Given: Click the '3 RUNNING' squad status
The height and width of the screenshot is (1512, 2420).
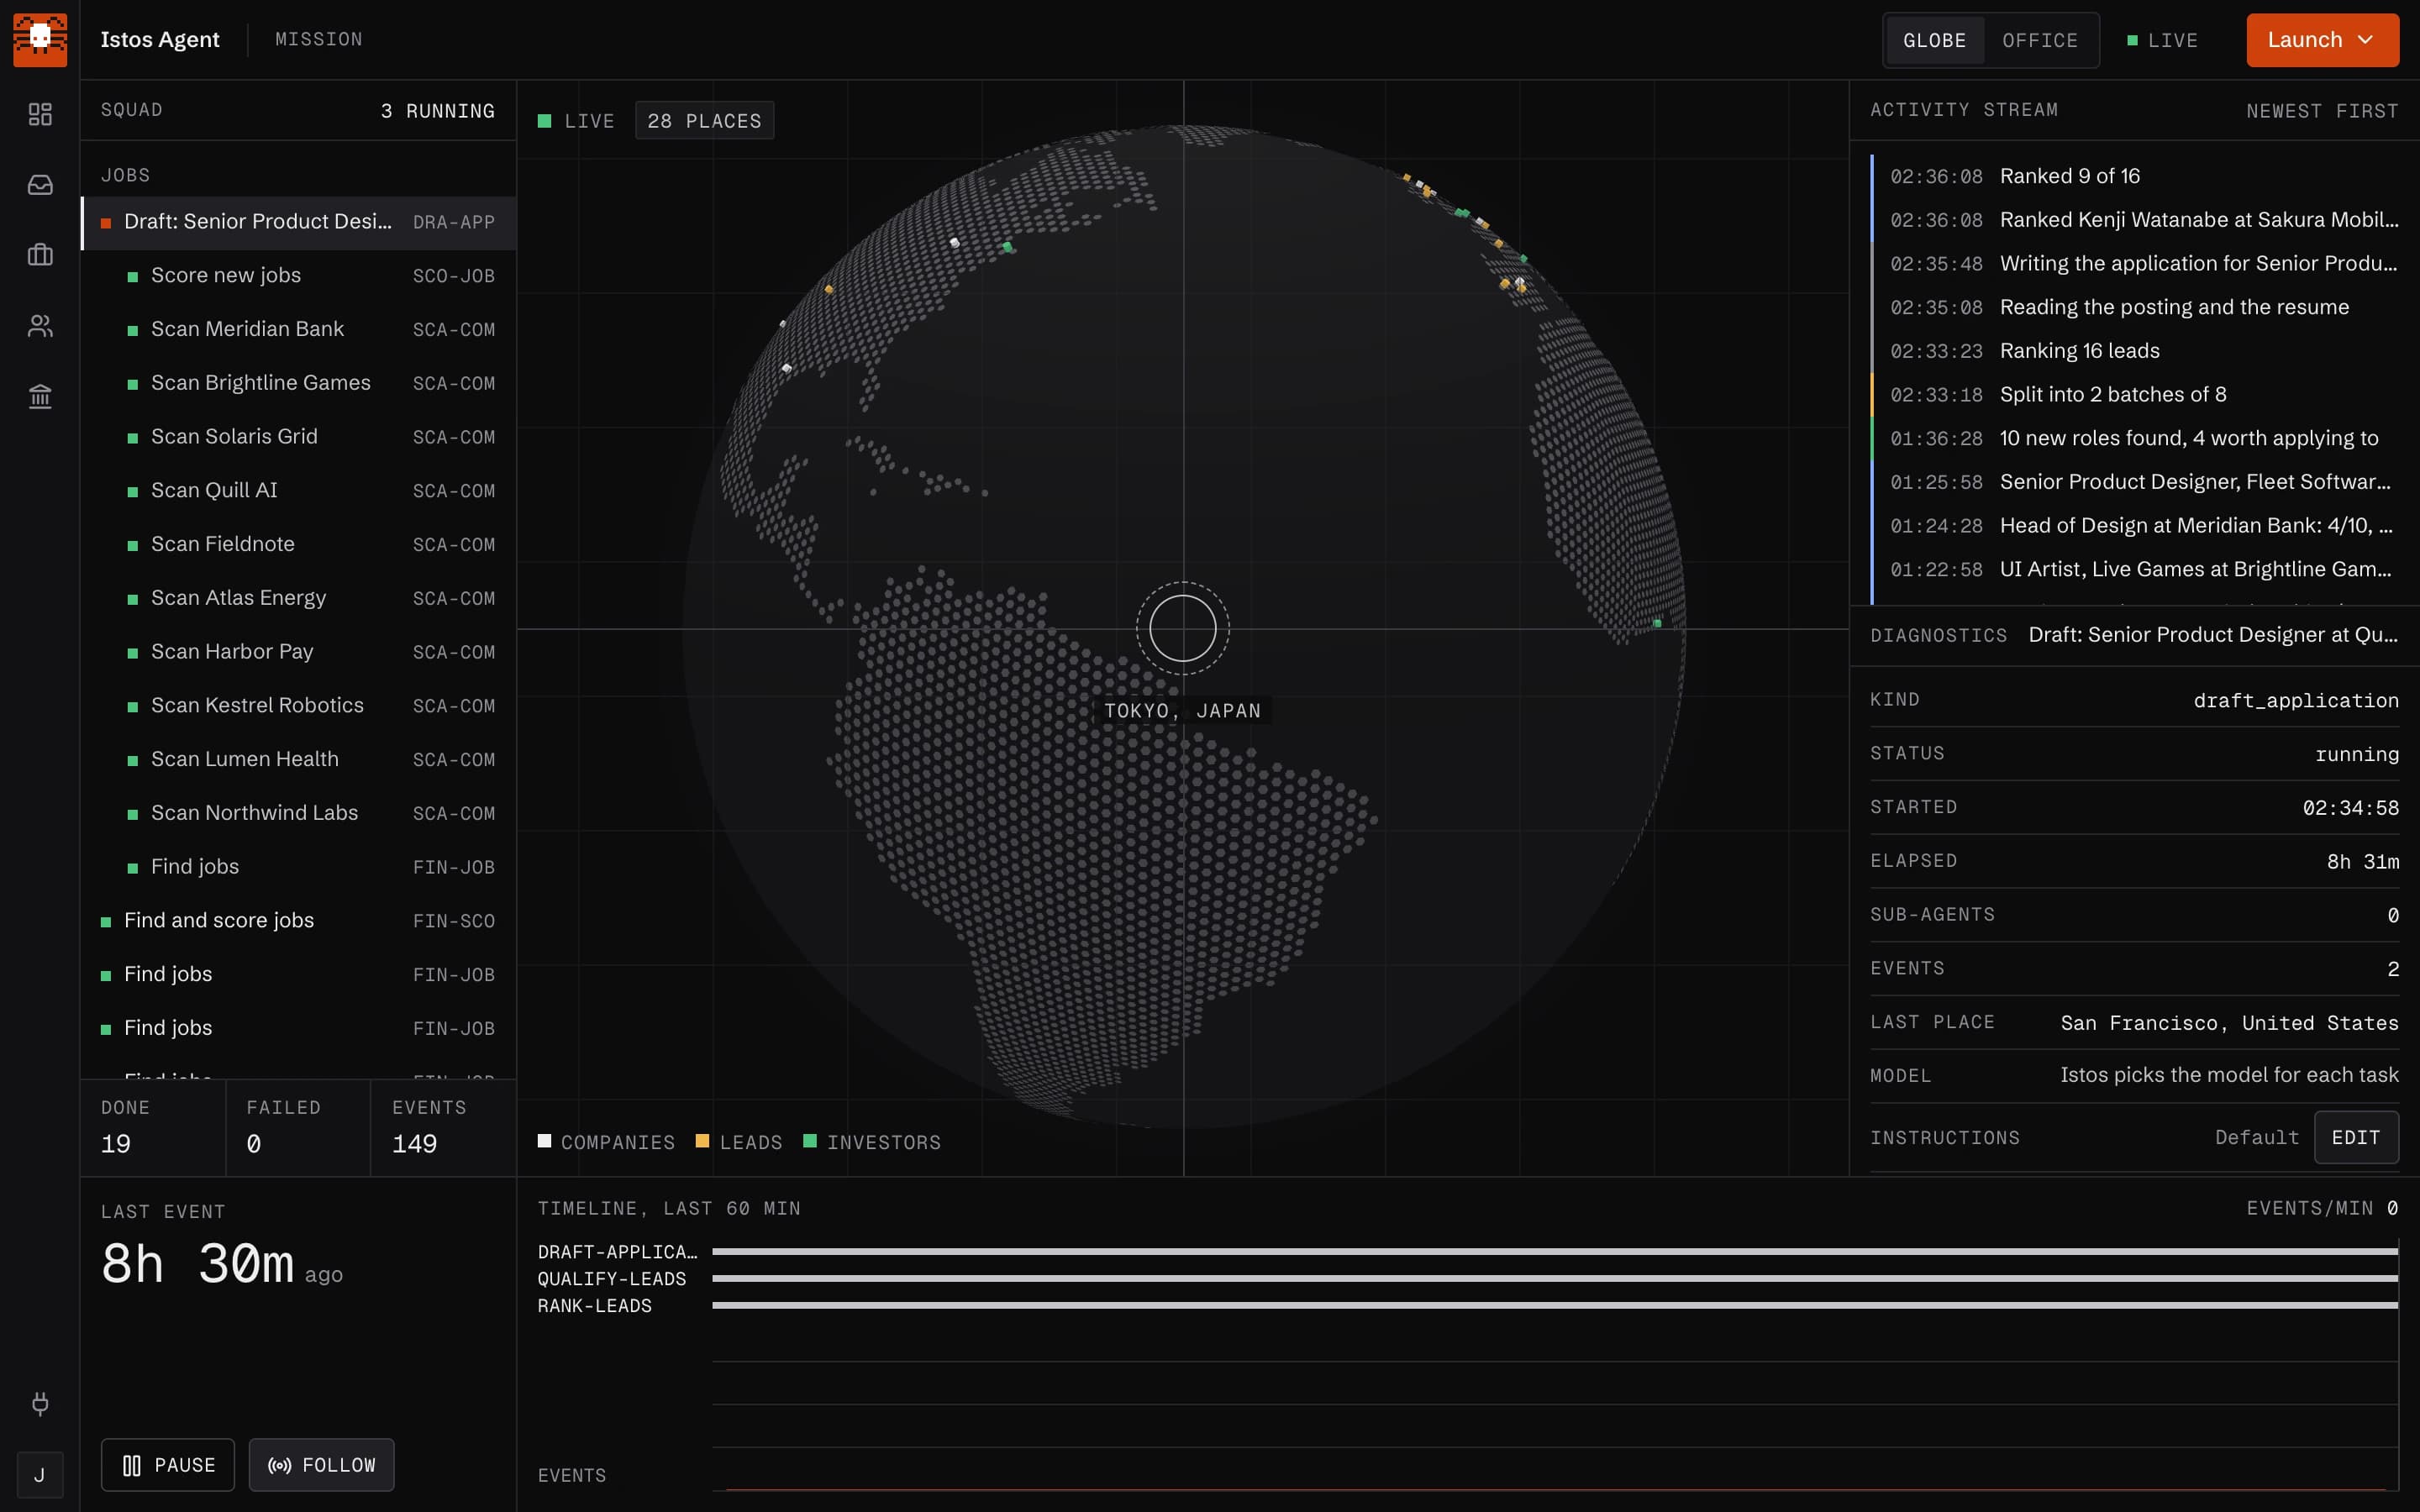Looking at the screenshot, I should point(438,111).
